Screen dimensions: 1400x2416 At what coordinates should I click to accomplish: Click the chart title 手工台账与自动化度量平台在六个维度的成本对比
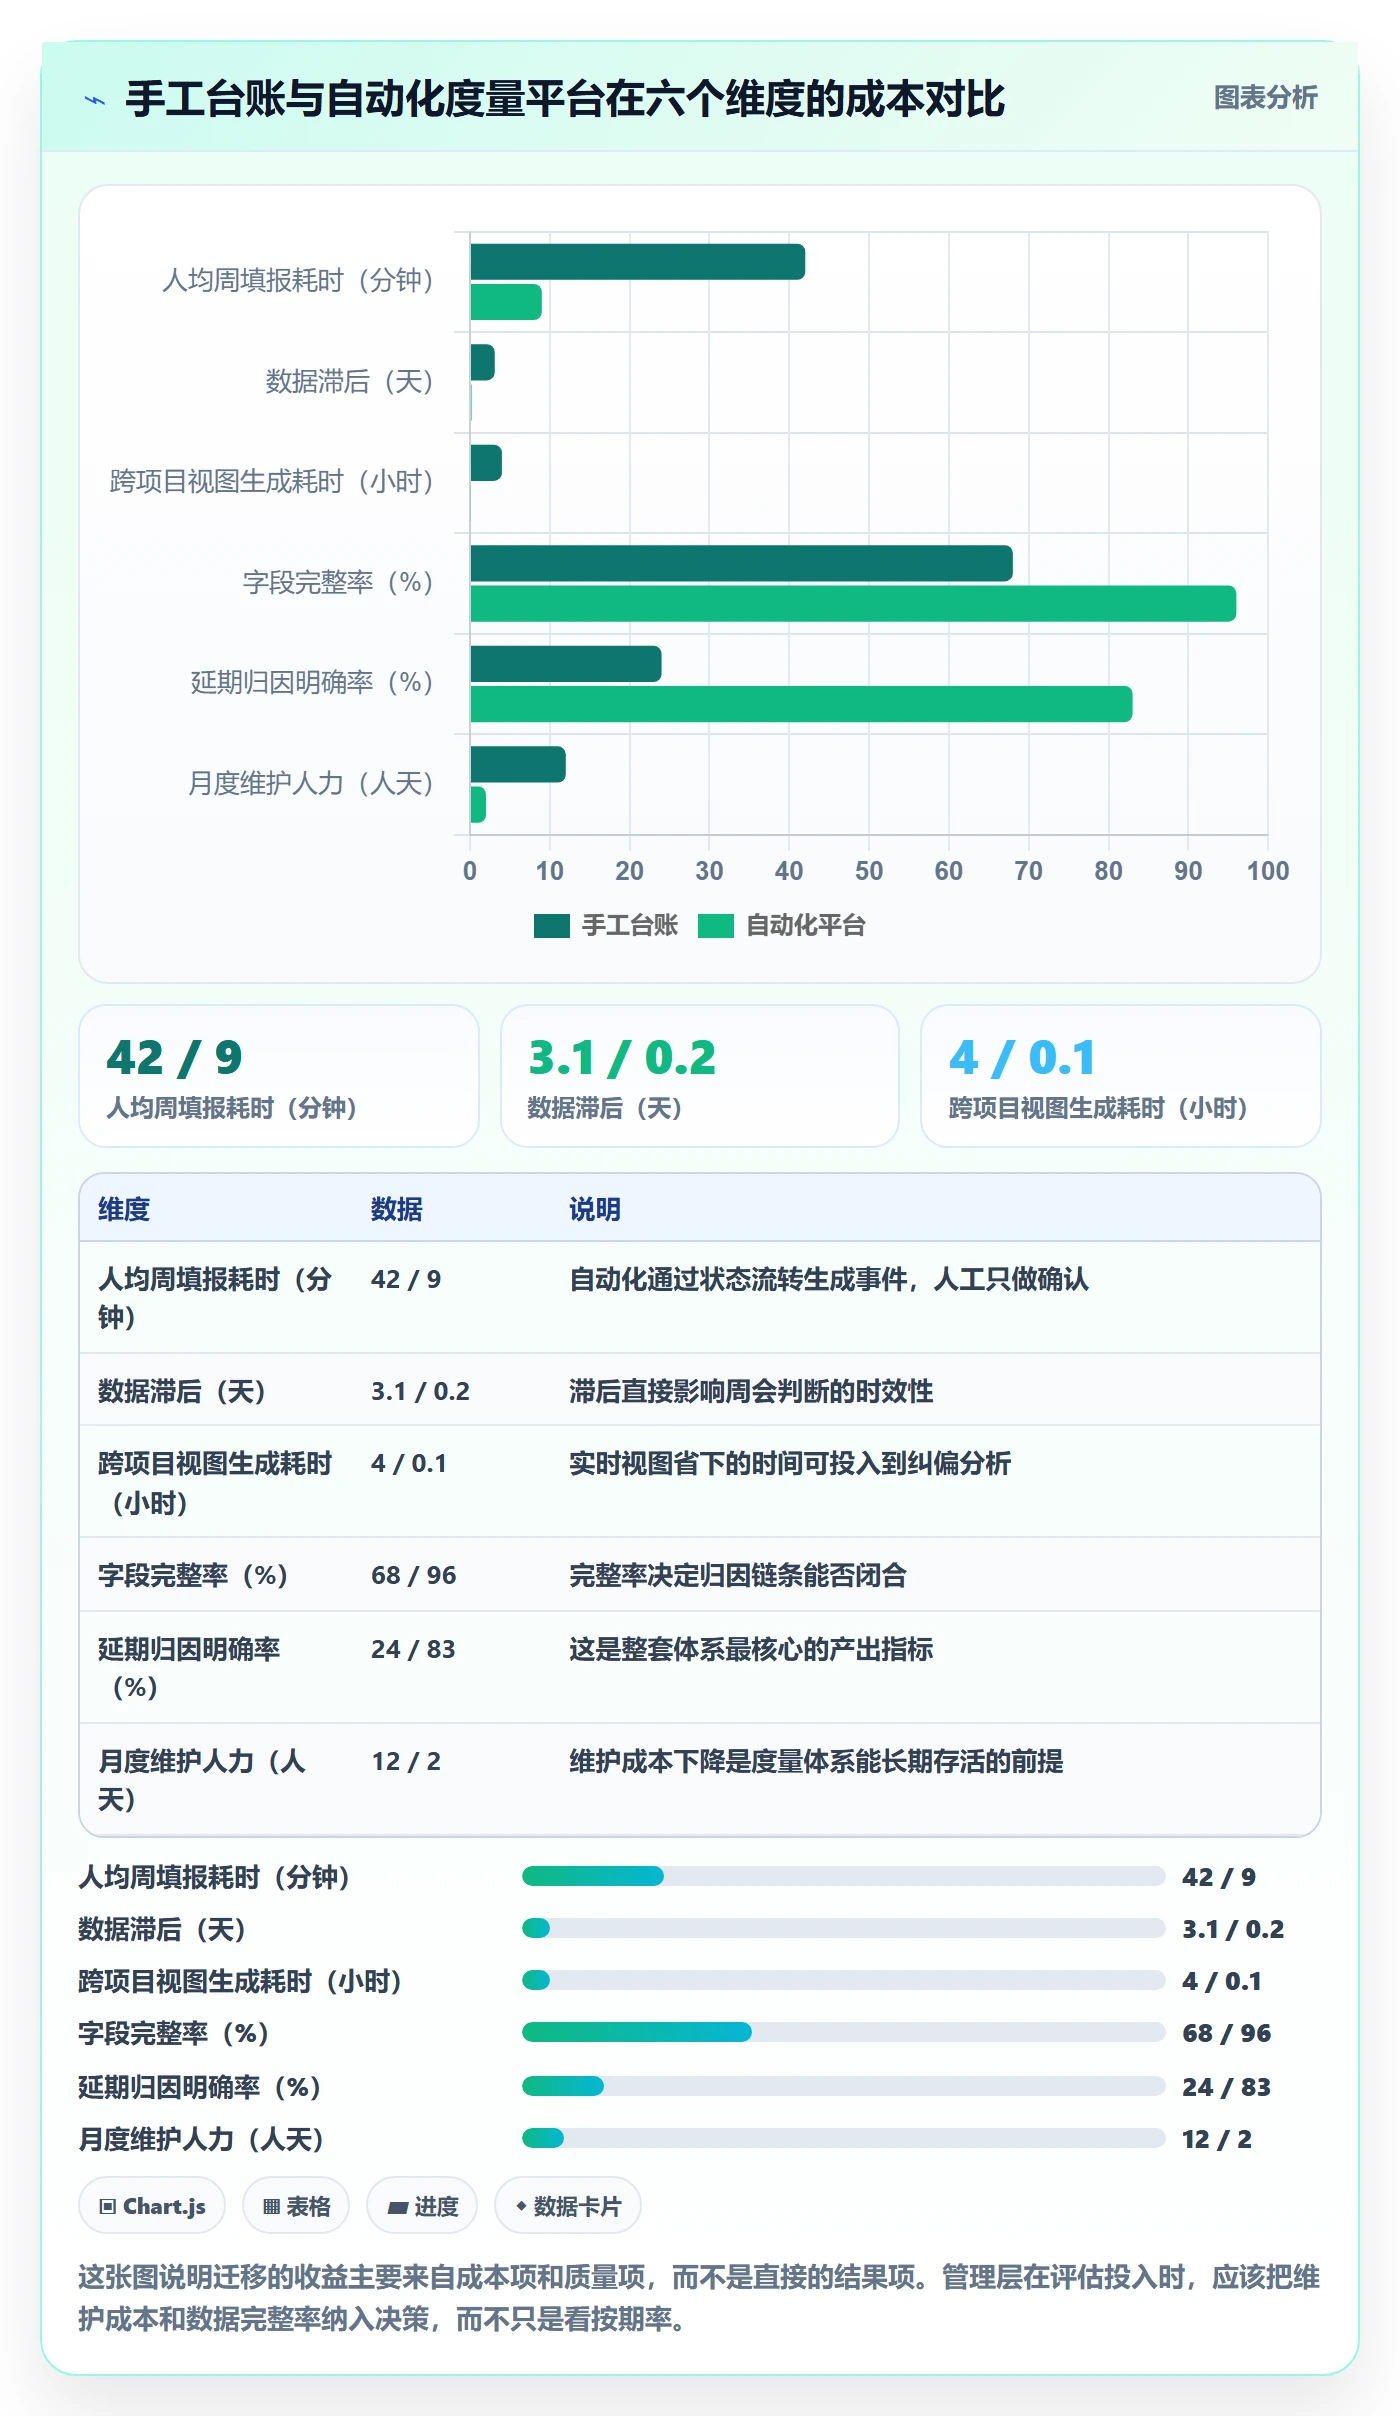(x=565, y=99)
